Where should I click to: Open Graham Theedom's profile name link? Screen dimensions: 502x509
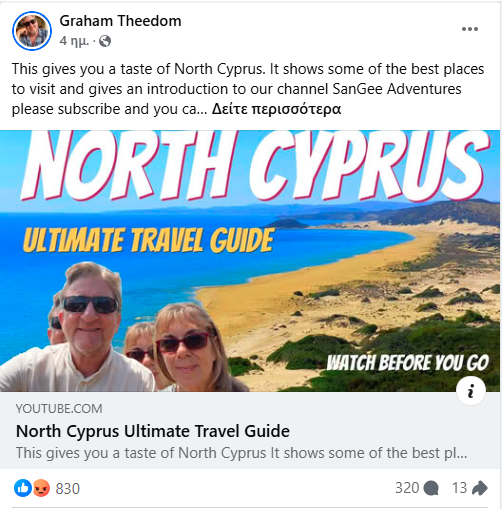pyautogui.click(x=120, y=21)
